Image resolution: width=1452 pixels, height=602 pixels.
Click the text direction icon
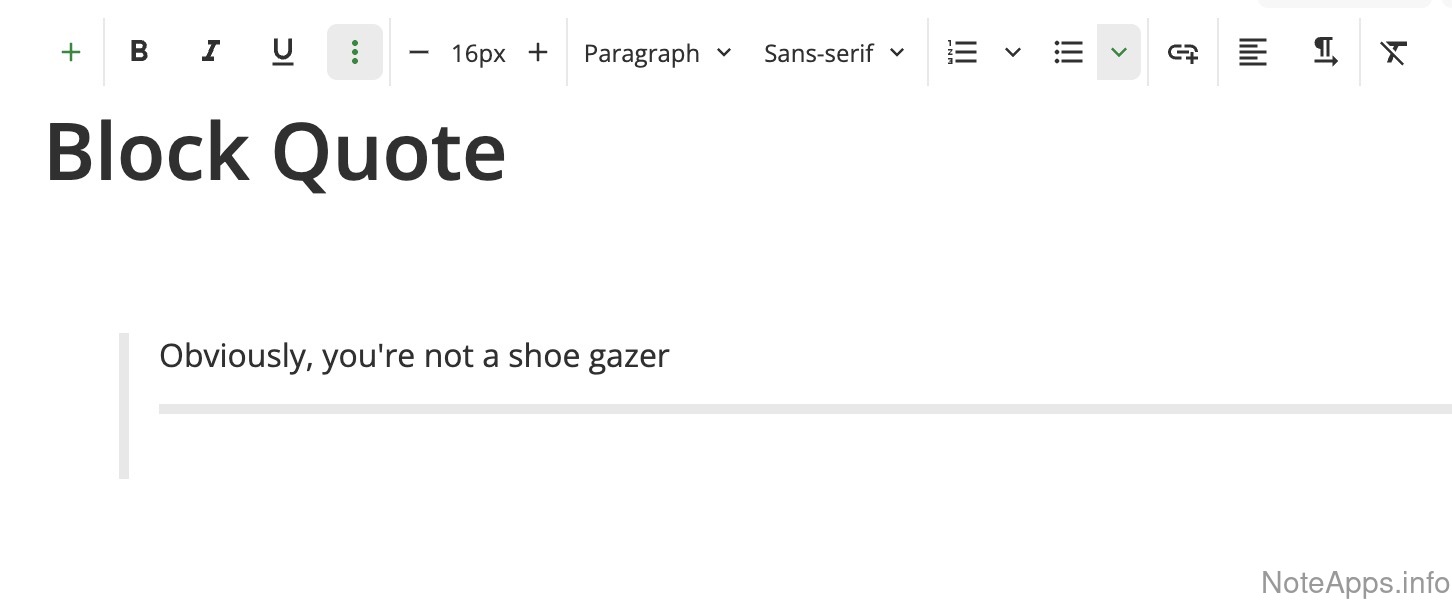click(x=1325, y=52)
